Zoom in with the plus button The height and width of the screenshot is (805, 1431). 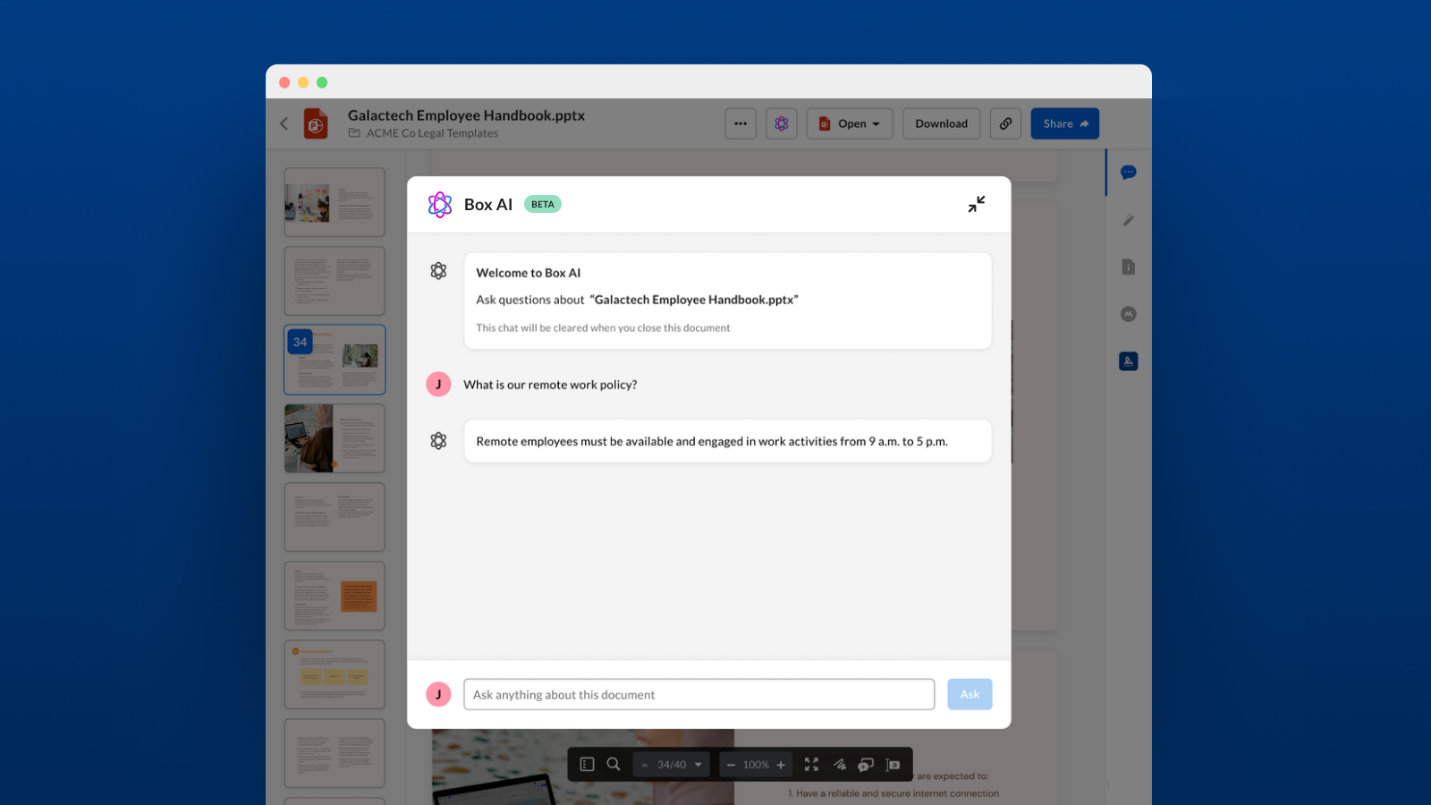[x=781, y=765]
